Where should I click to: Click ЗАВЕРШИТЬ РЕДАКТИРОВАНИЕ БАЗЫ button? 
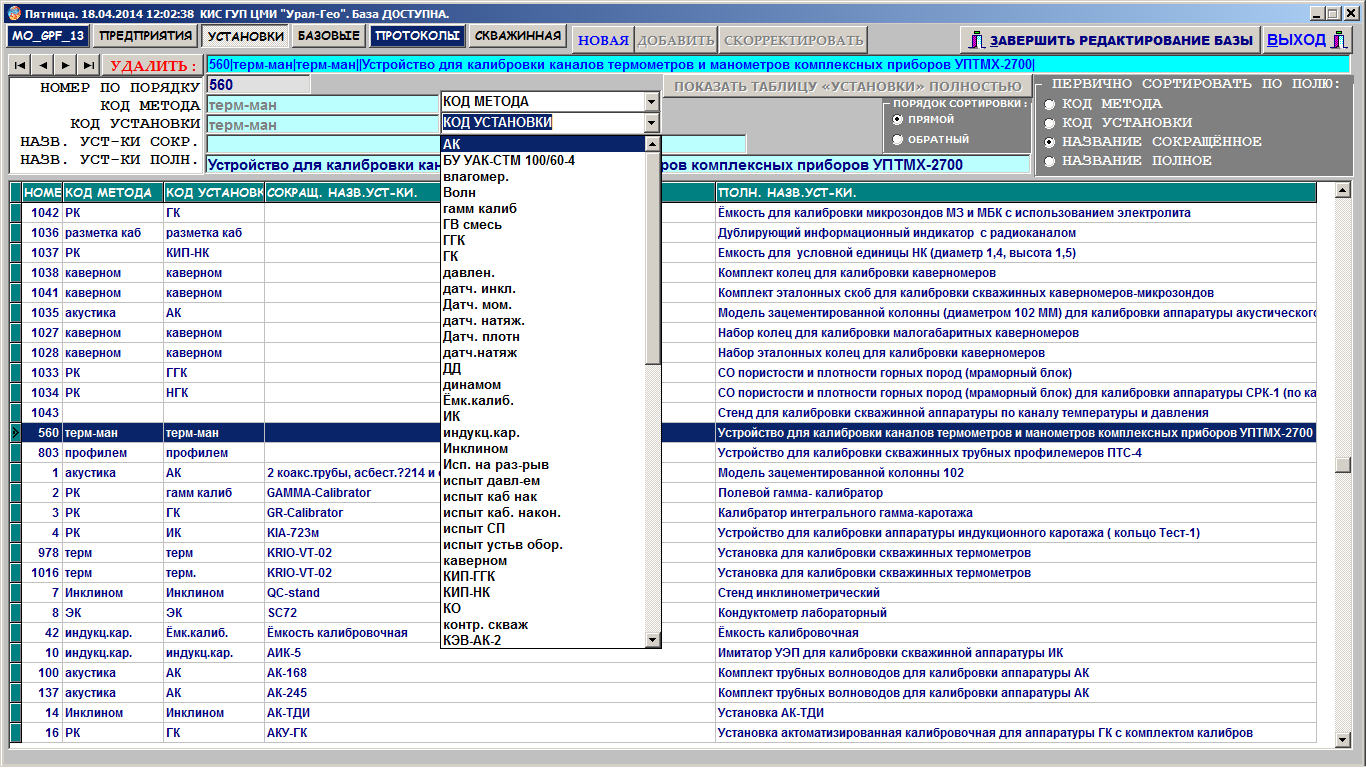(x=1109, y=40)
